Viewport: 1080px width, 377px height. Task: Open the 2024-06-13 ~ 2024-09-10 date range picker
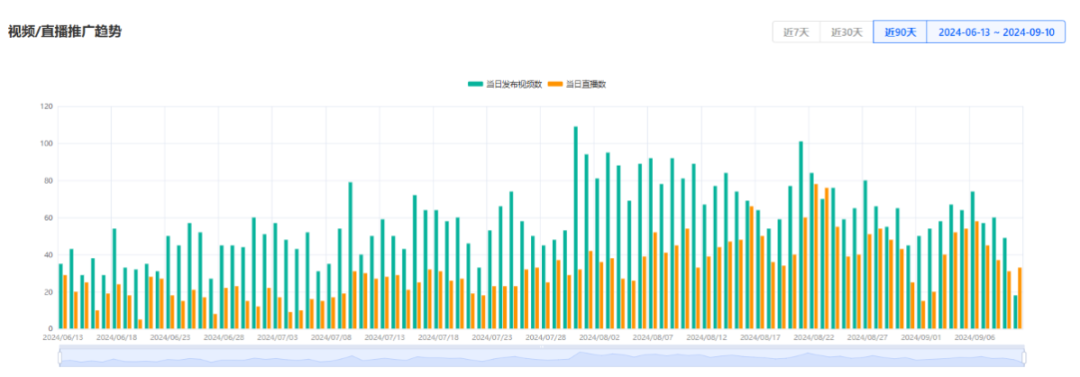pyautogui.click(x=996, y=32)
